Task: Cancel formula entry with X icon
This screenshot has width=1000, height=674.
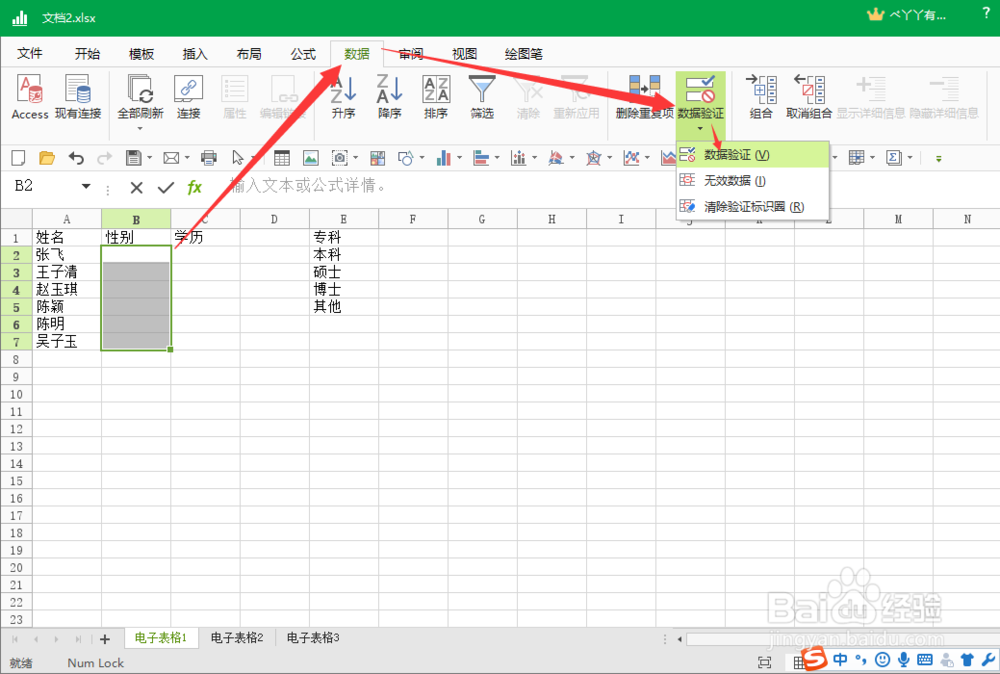Action: (x=136, y=187)
